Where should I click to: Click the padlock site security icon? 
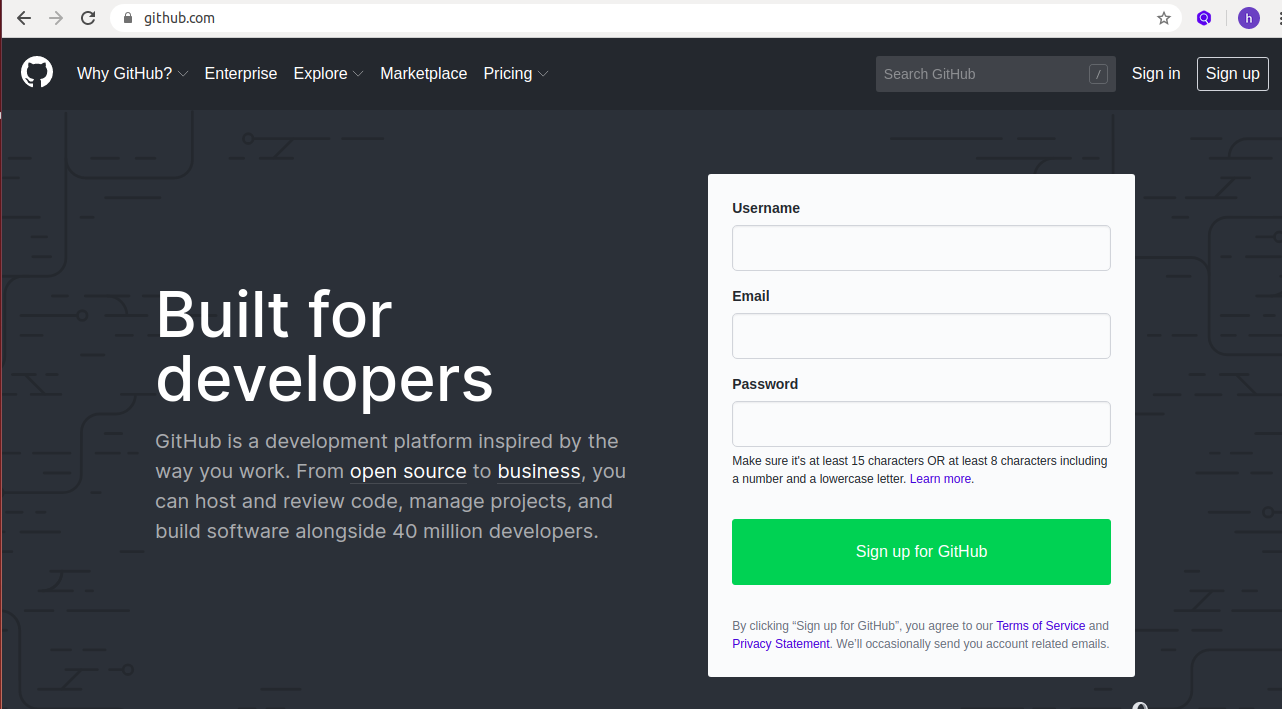pos(127,18)
